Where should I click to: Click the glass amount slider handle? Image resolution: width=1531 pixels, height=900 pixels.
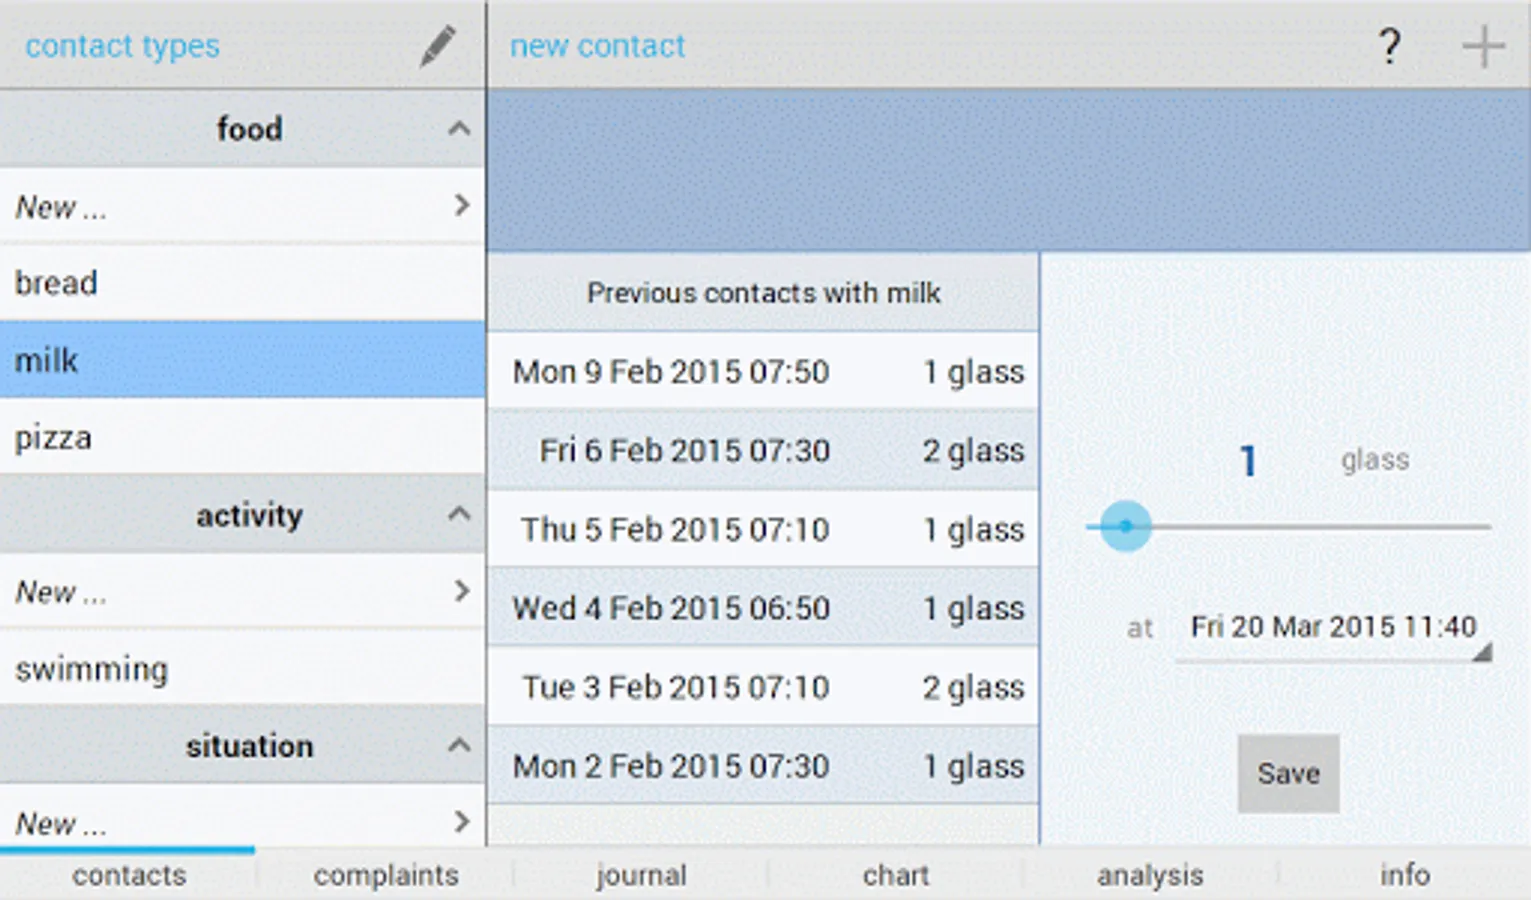(1125, 526)
